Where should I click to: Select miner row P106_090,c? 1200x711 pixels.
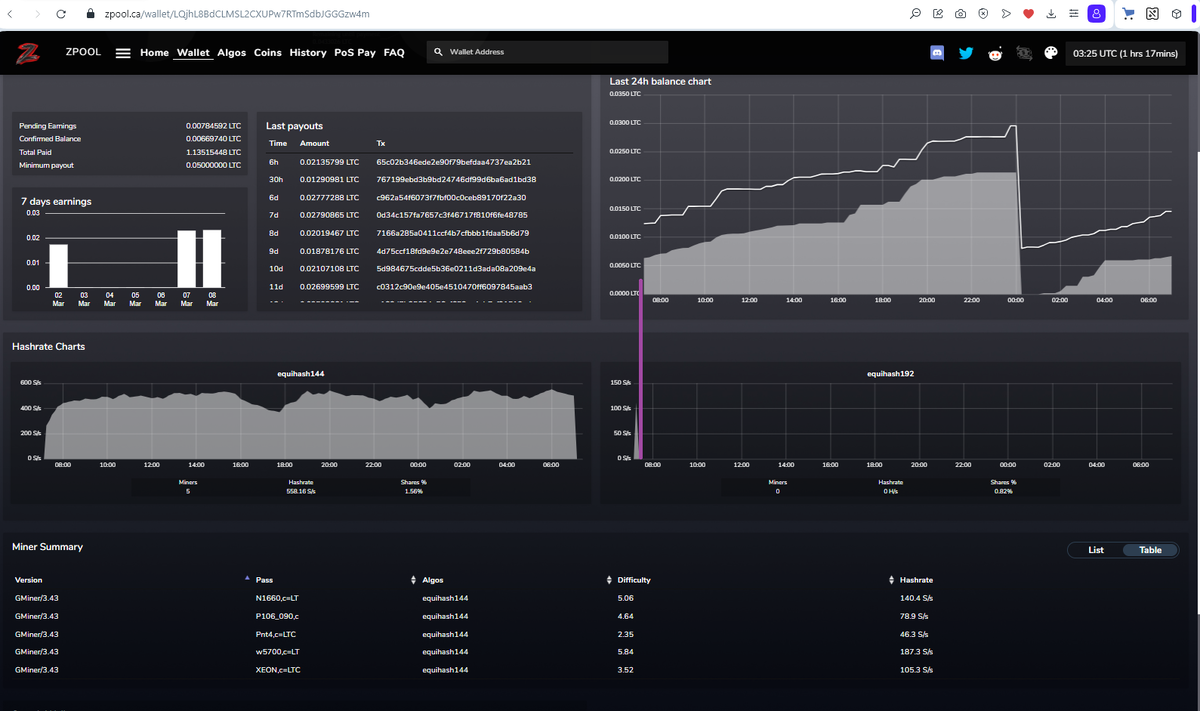click(x=599, y=616)
